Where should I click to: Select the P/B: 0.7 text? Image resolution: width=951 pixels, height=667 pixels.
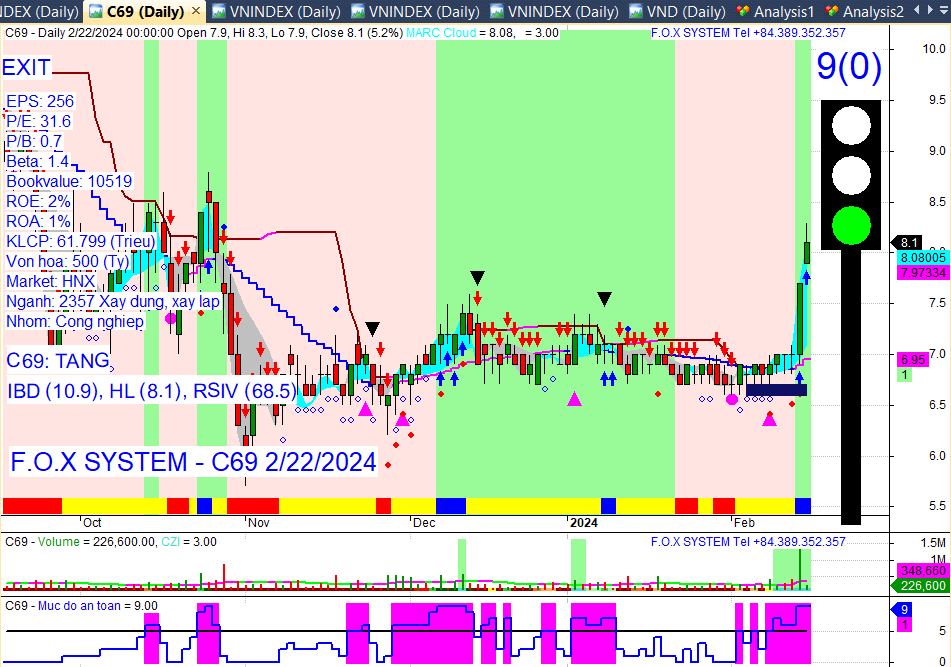coord(34,141)
